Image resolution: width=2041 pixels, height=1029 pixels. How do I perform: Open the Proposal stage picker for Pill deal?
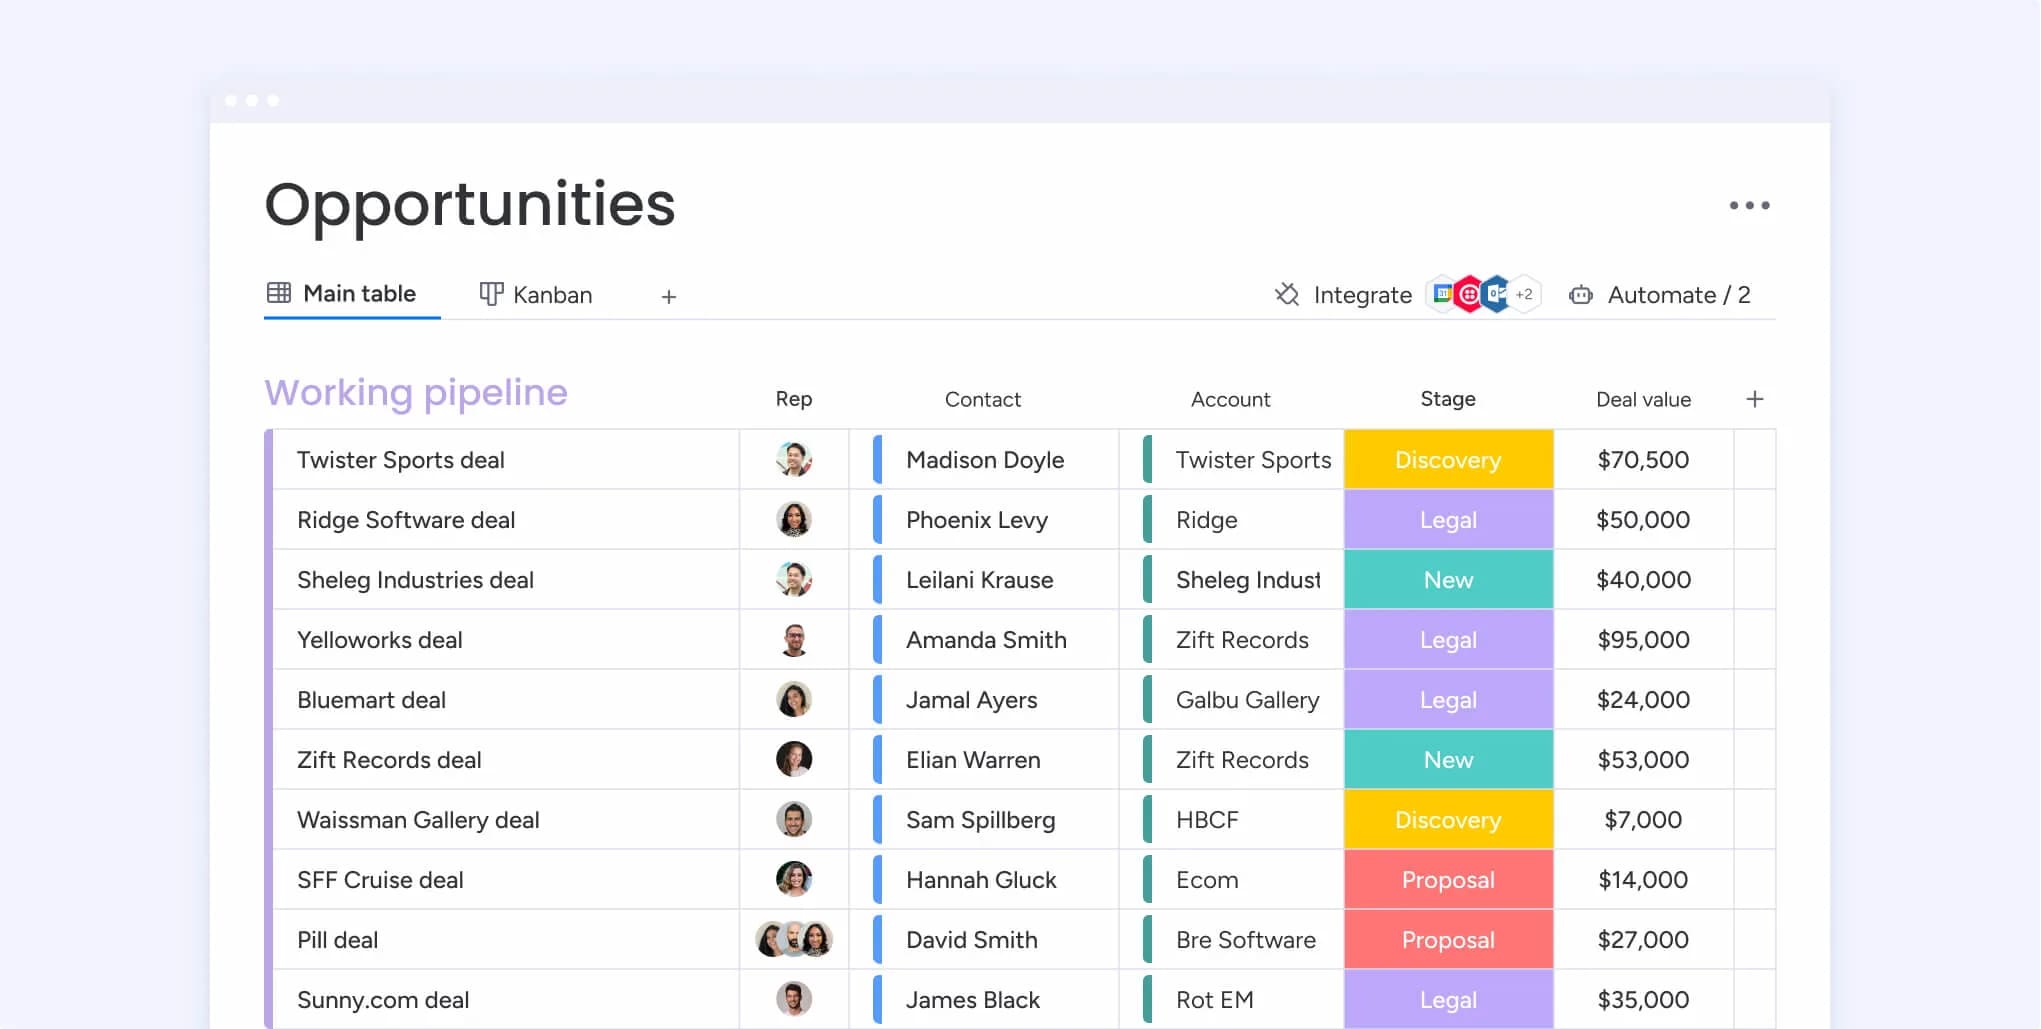tap(1448, 939)
